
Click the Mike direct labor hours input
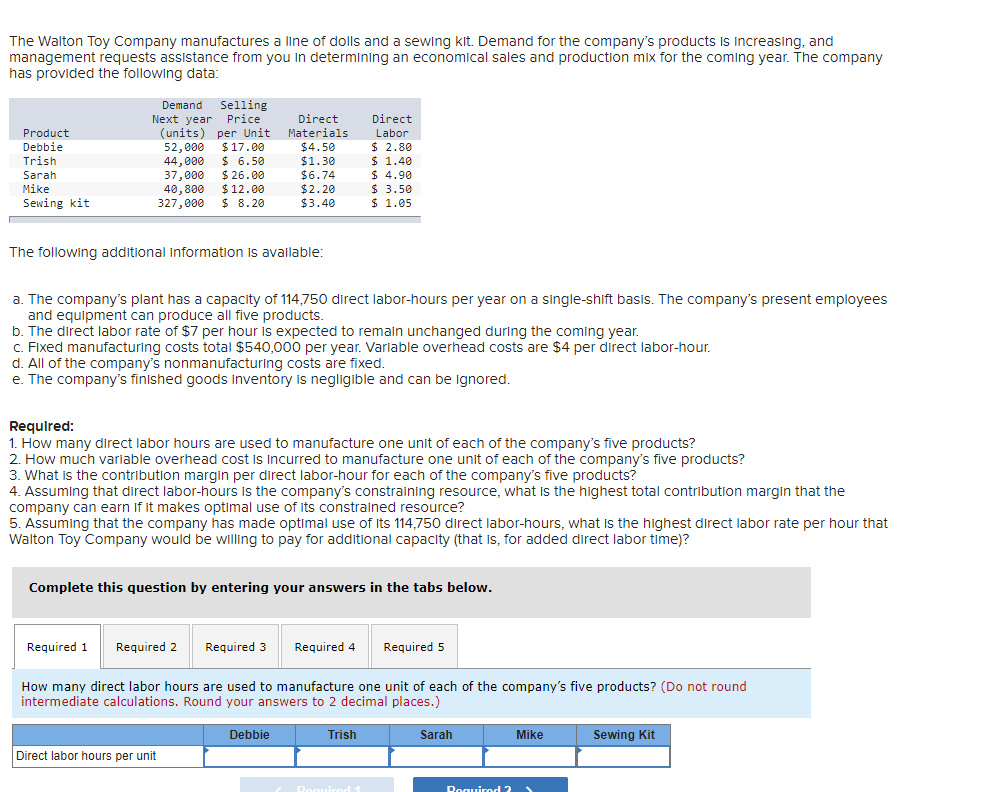530,757
